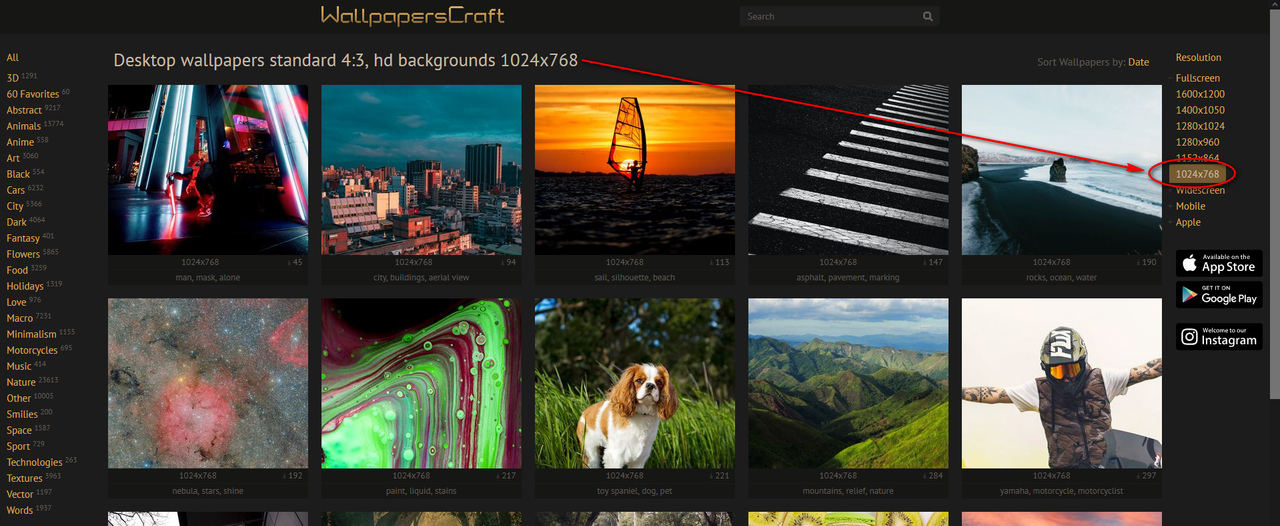This screenshot has height=526, width=1280.
Task: Click the search magnifier icon
Action: (928, 16)
